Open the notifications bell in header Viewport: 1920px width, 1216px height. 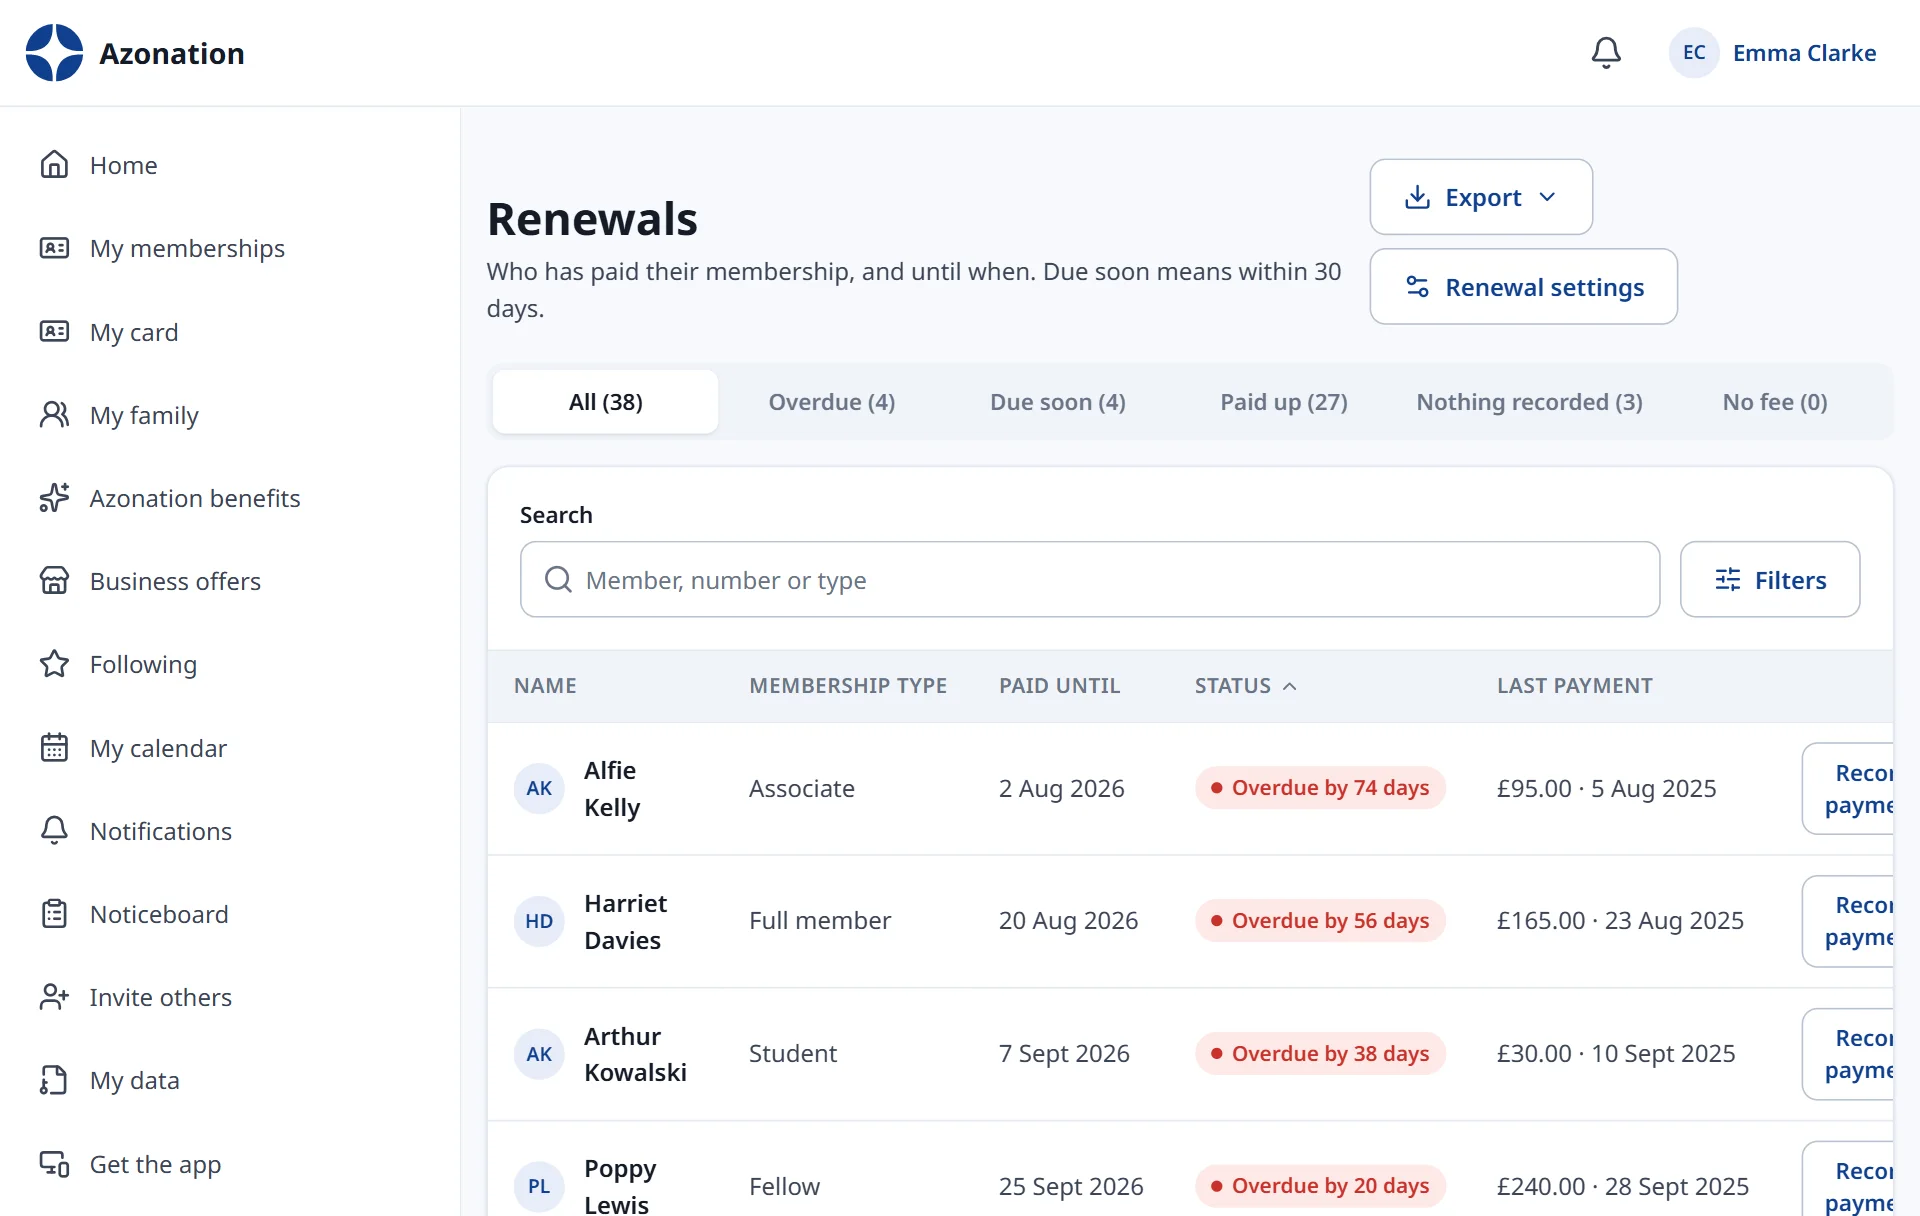[1606, 53]
